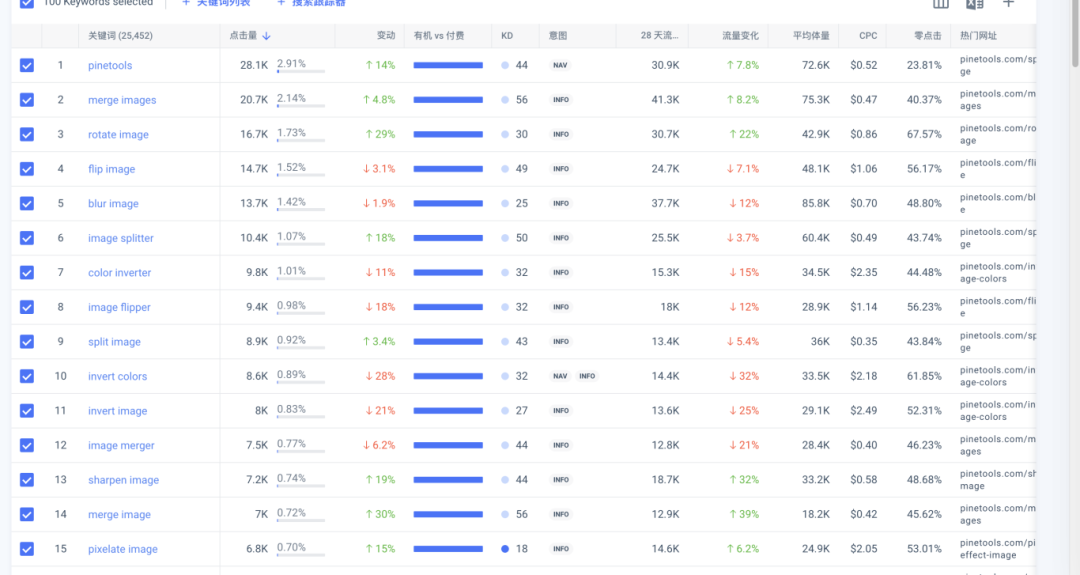Sort by the CPC column header
The image size is (1080, 575).
(x=868, y=36)
